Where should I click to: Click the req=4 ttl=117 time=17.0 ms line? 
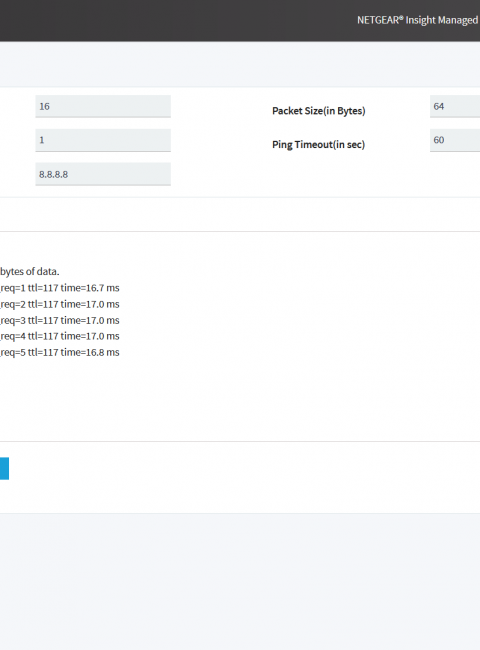60,336
